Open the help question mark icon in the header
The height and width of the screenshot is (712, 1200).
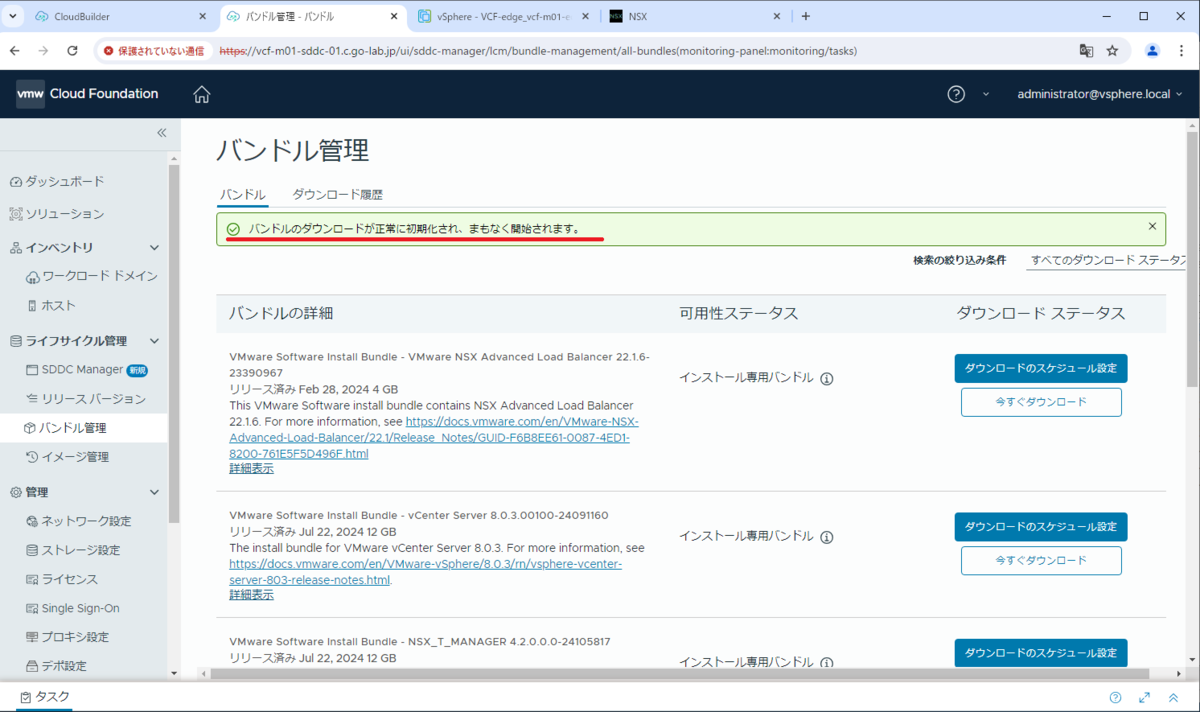956,94
